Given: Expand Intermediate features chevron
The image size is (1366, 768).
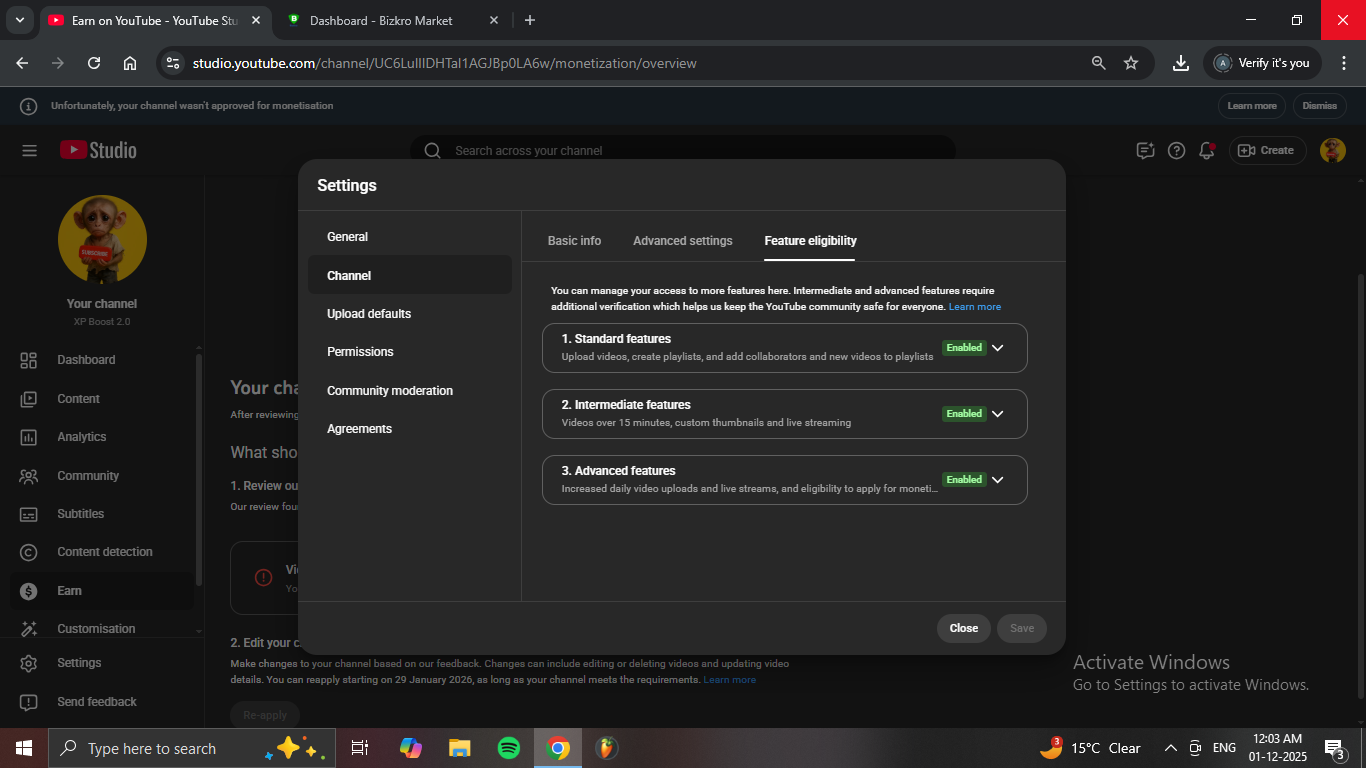Looking at the screenshot, I should (x=997, y=414).
